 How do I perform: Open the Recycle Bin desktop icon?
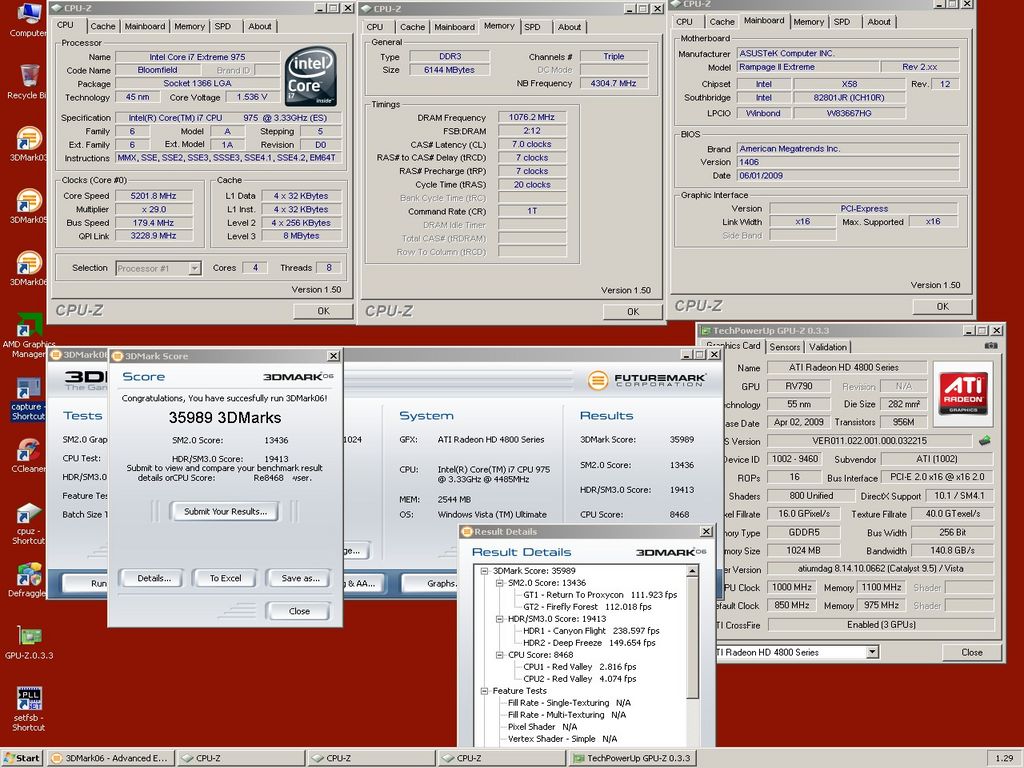point(29,82)
